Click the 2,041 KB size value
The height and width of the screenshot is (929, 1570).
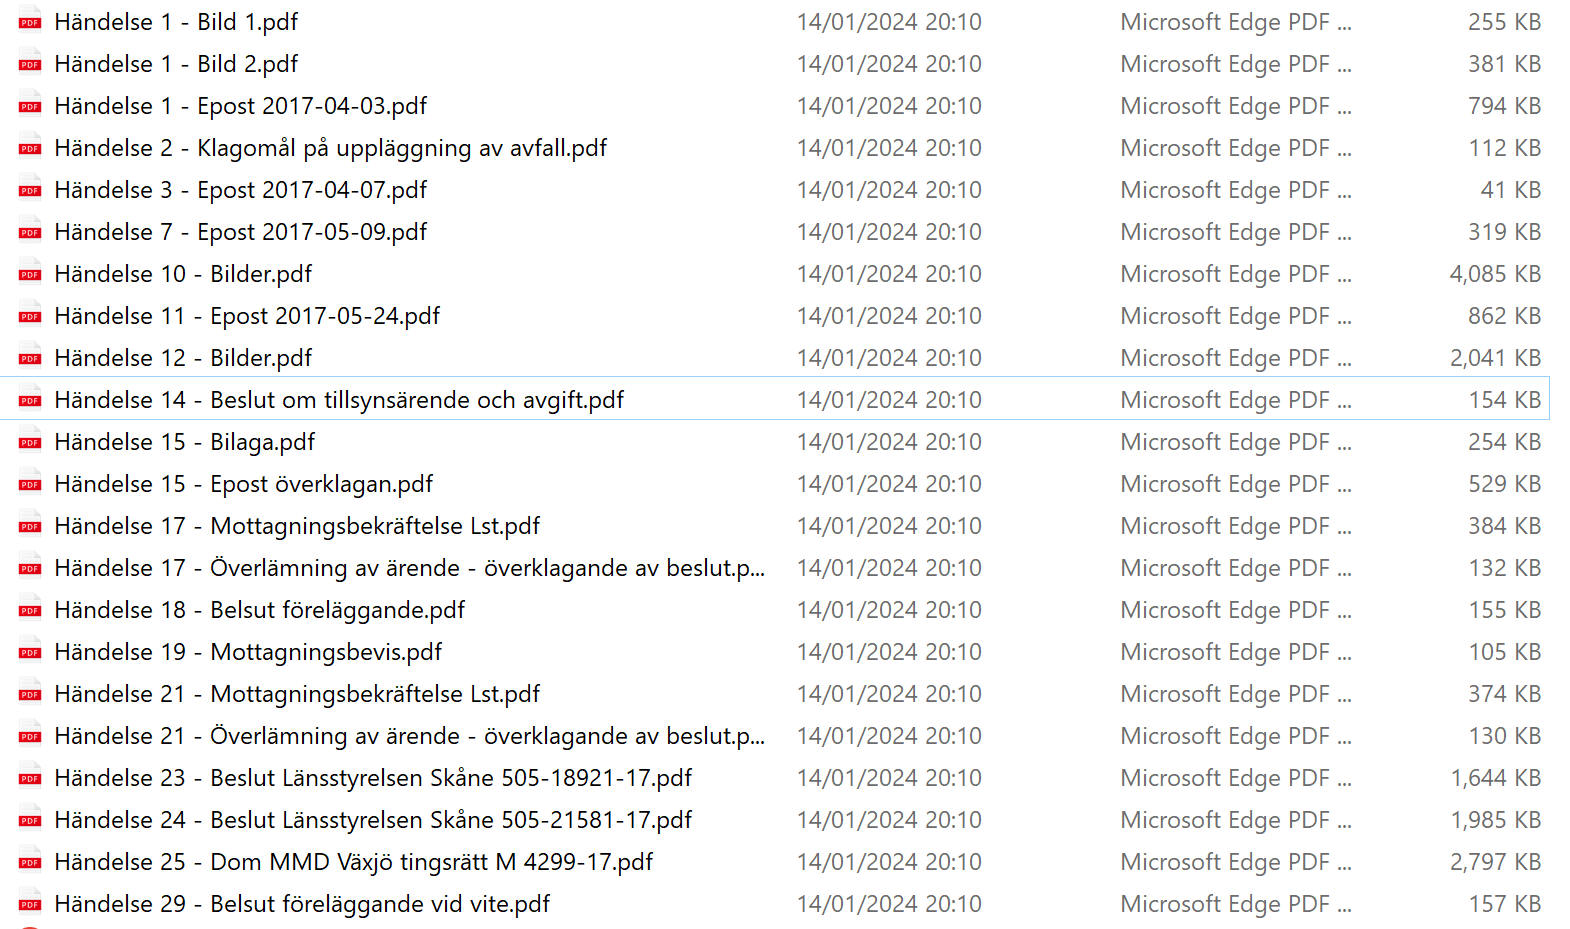1495,358
